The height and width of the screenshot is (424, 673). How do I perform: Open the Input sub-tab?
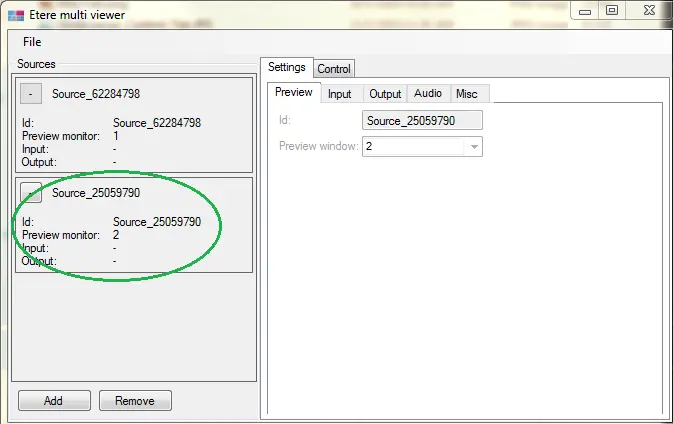coord(340,94)
